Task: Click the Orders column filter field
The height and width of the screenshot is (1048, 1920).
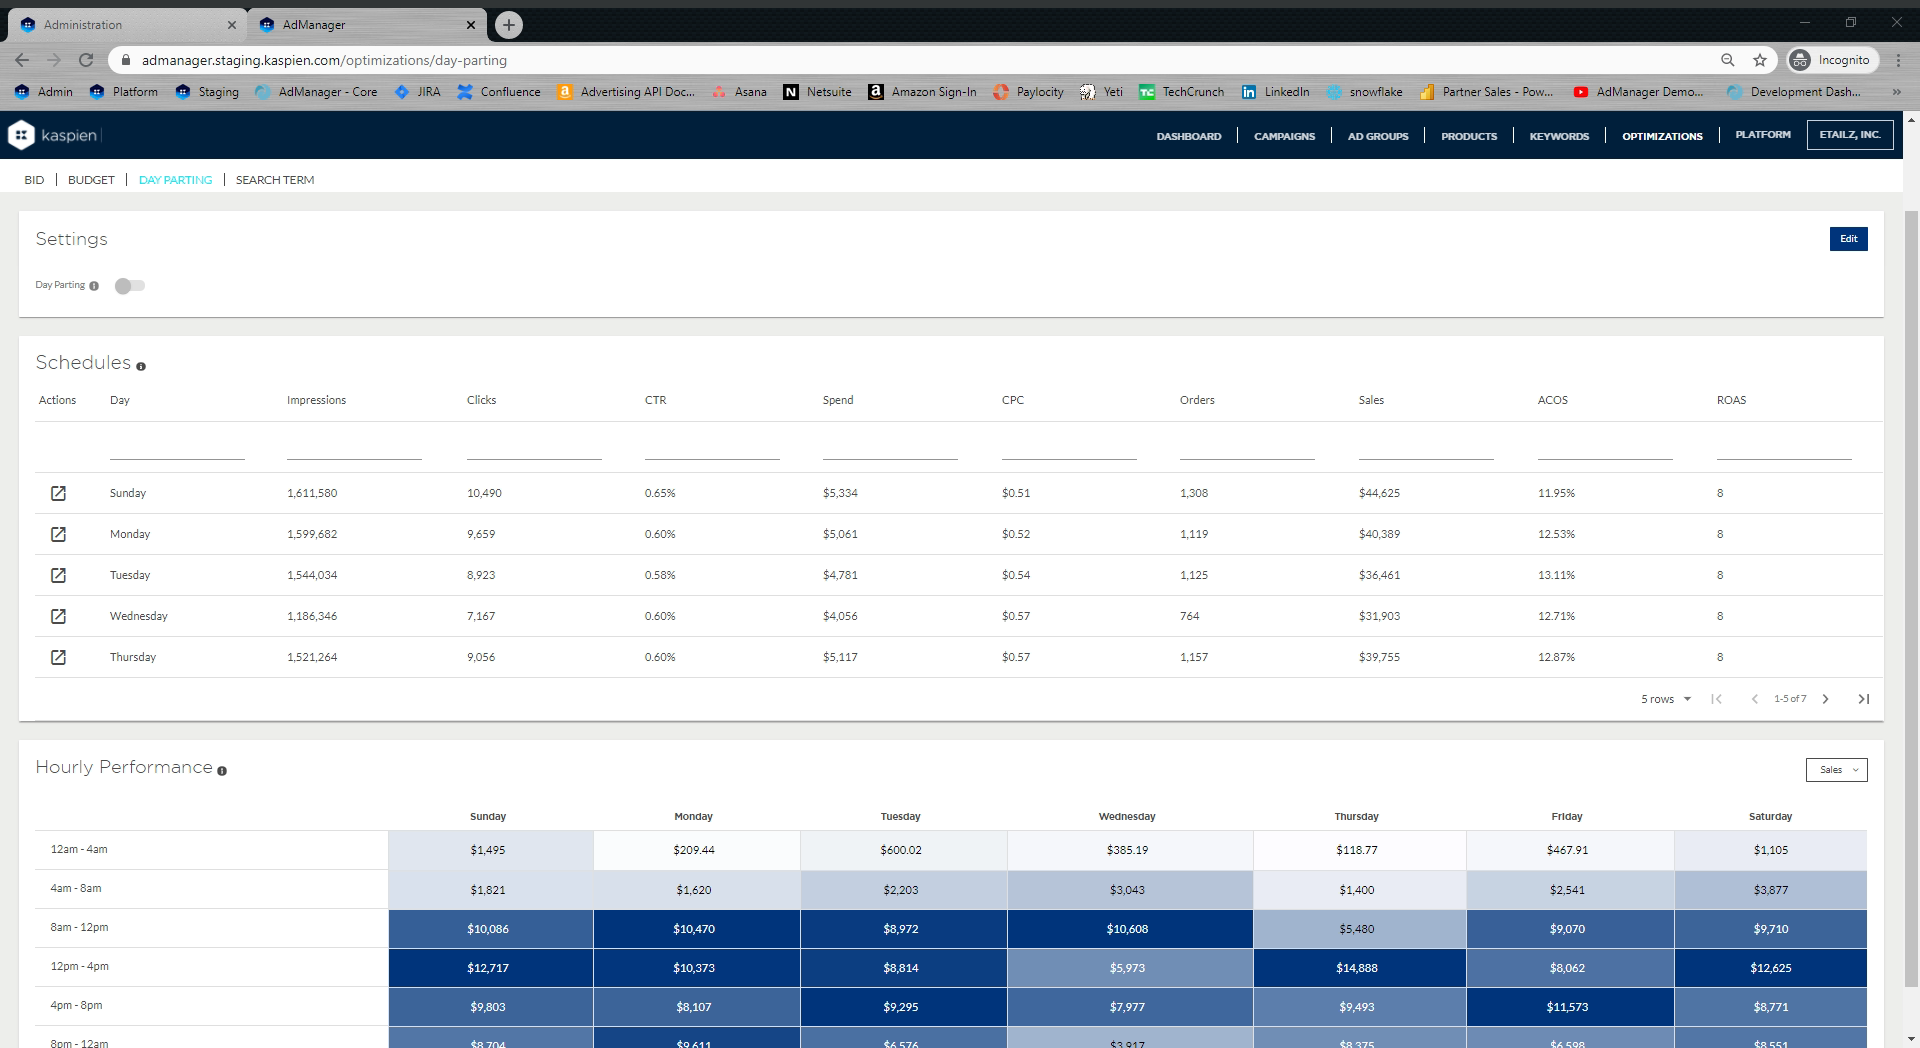Action: [1247, 448]
